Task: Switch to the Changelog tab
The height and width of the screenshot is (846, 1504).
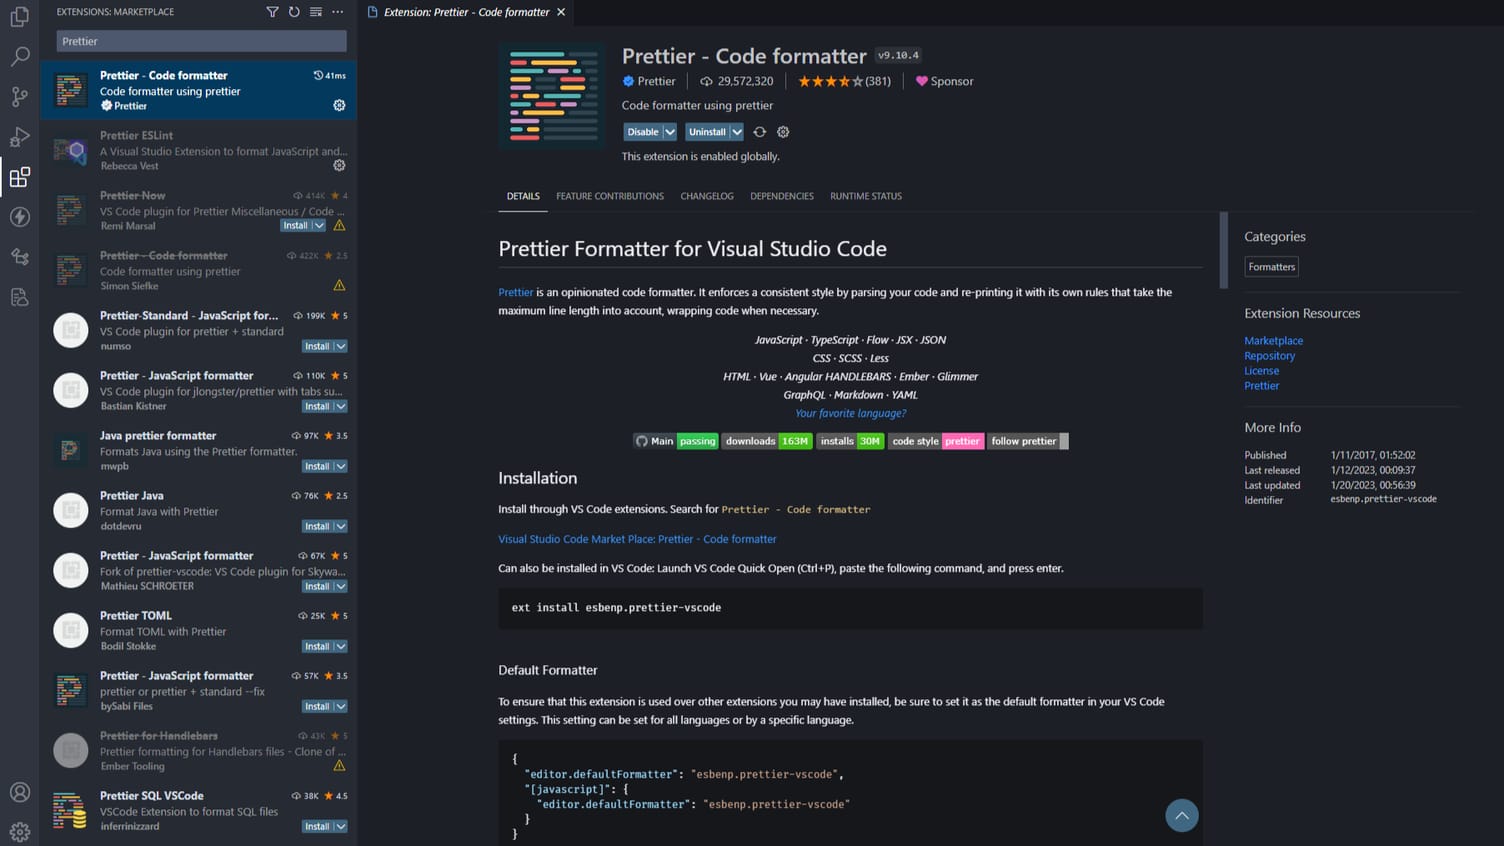Action: pos(707,196)
